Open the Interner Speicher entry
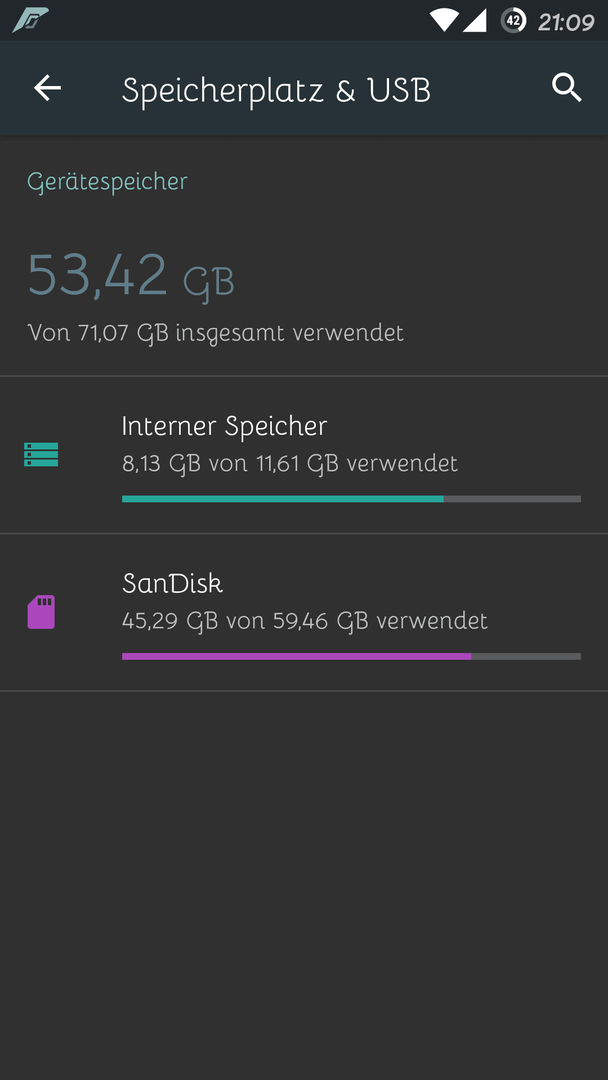Image resolution: width=608 pixels, height=1080 pixels. (304, 455)
